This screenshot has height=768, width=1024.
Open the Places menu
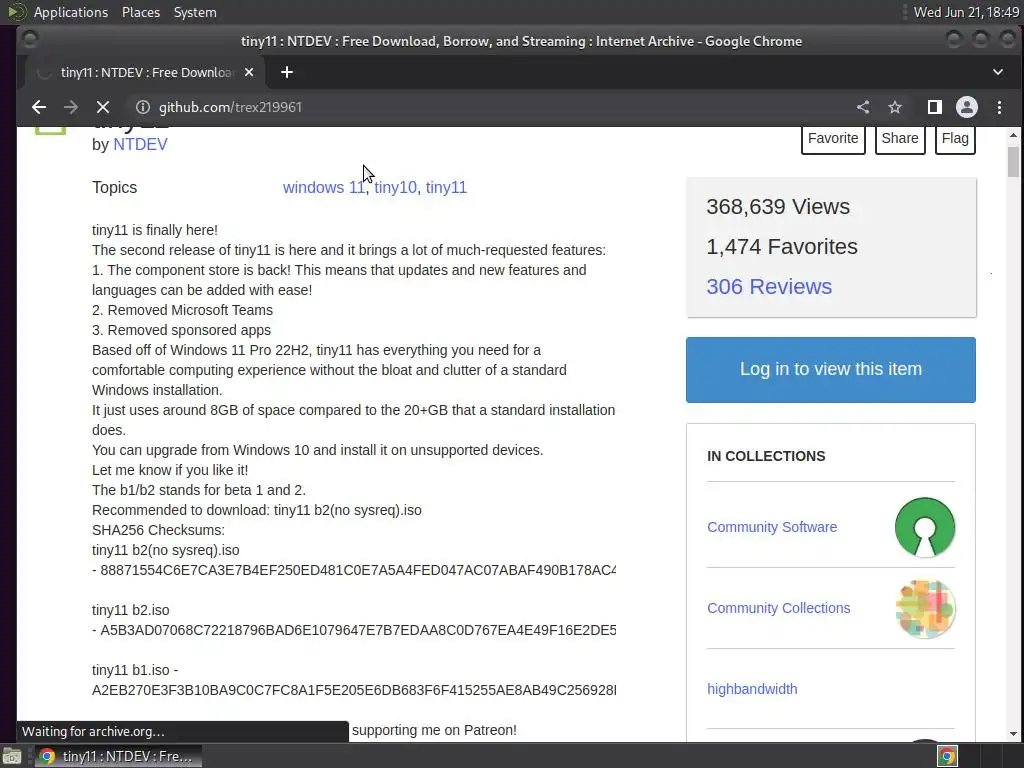(x=140, y=12)
